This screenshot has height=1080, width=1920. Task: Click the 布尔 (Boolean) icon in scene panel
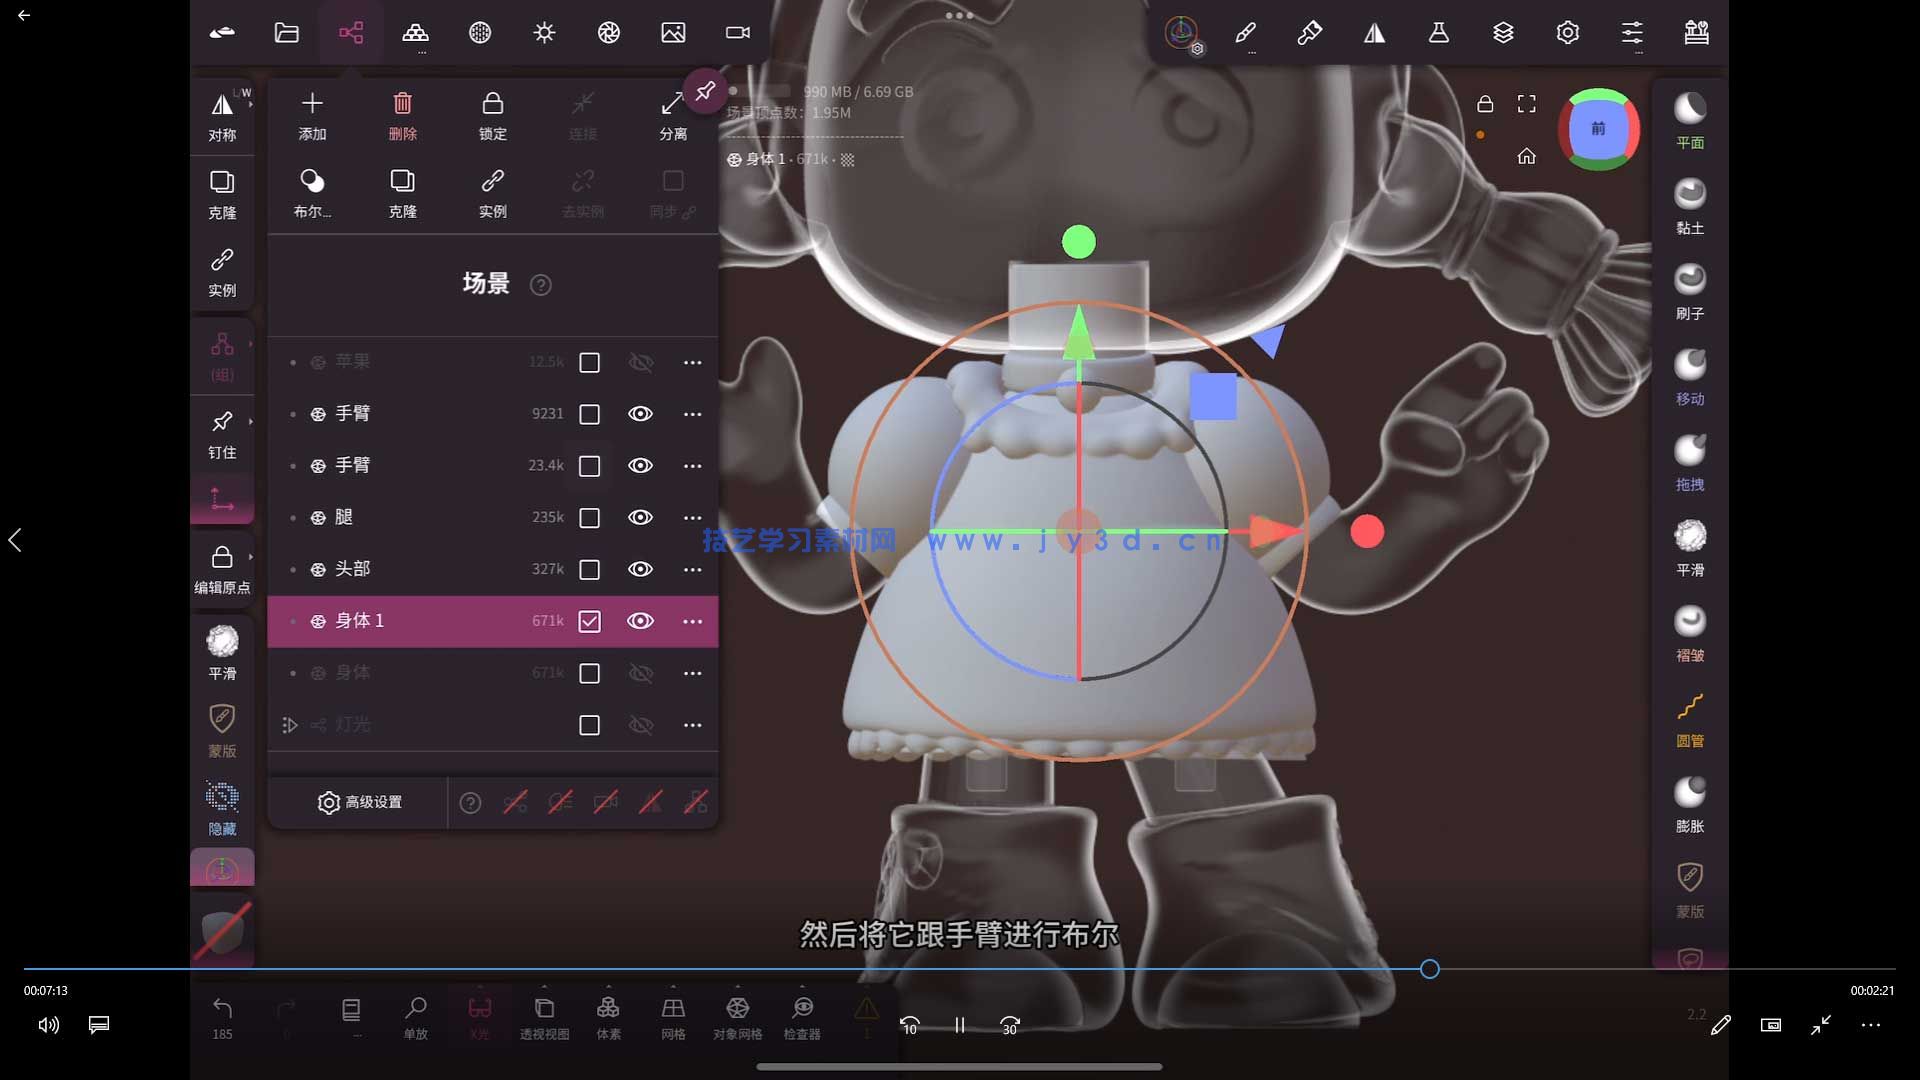tap(312, 182)
